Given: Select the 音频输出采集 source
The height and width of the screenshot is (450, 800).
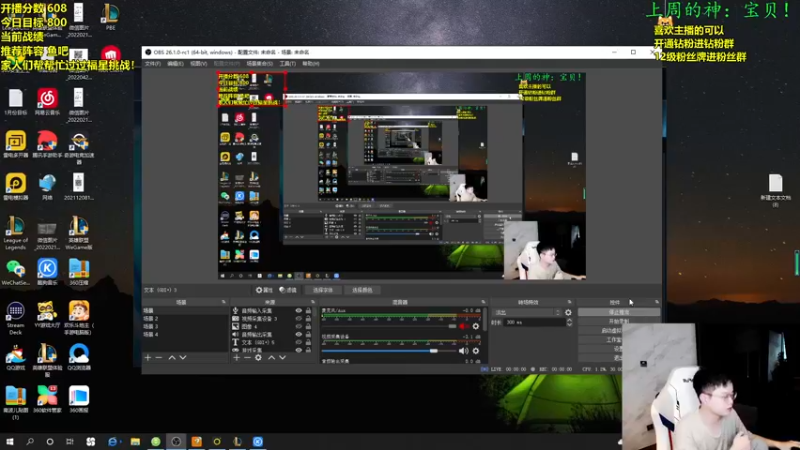Looking at the screenshot, I should pyautogui.click(x=257, y=334).
